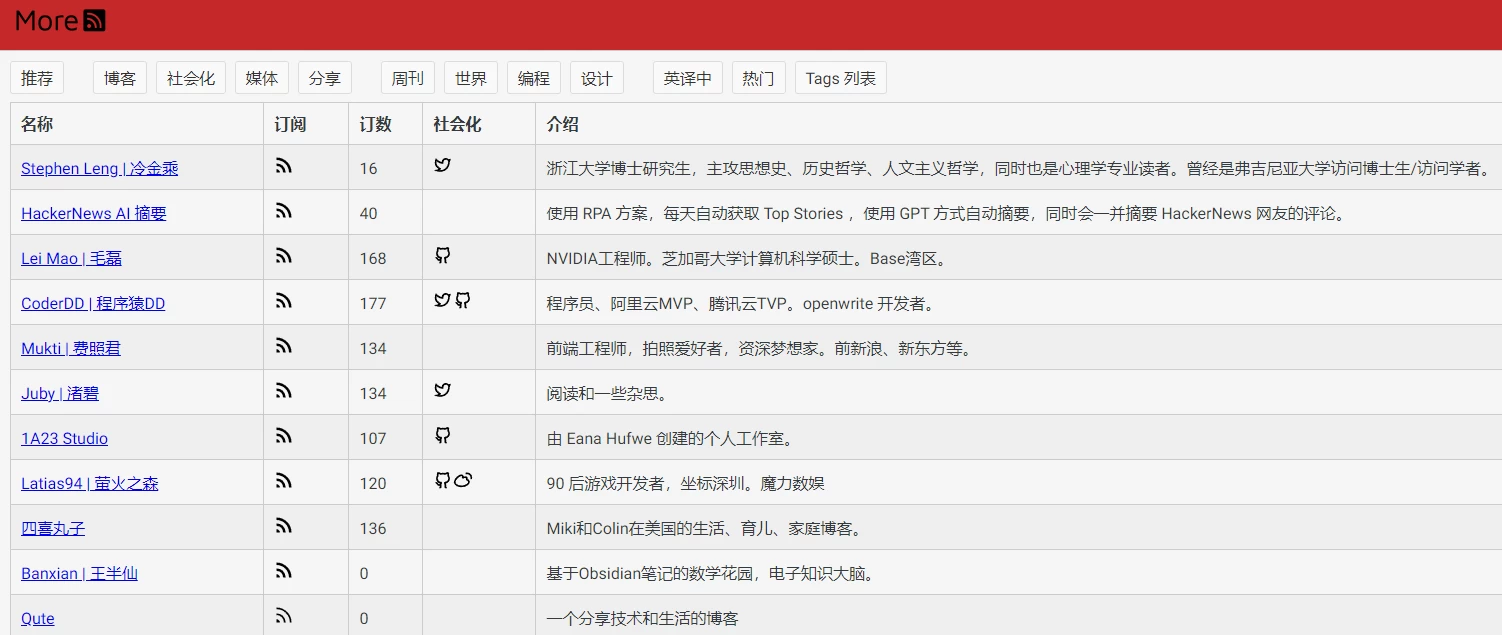Viewport: 1502px width, 635px height.
Task: Show the Tags 列表 page
Action: point(840,78)
